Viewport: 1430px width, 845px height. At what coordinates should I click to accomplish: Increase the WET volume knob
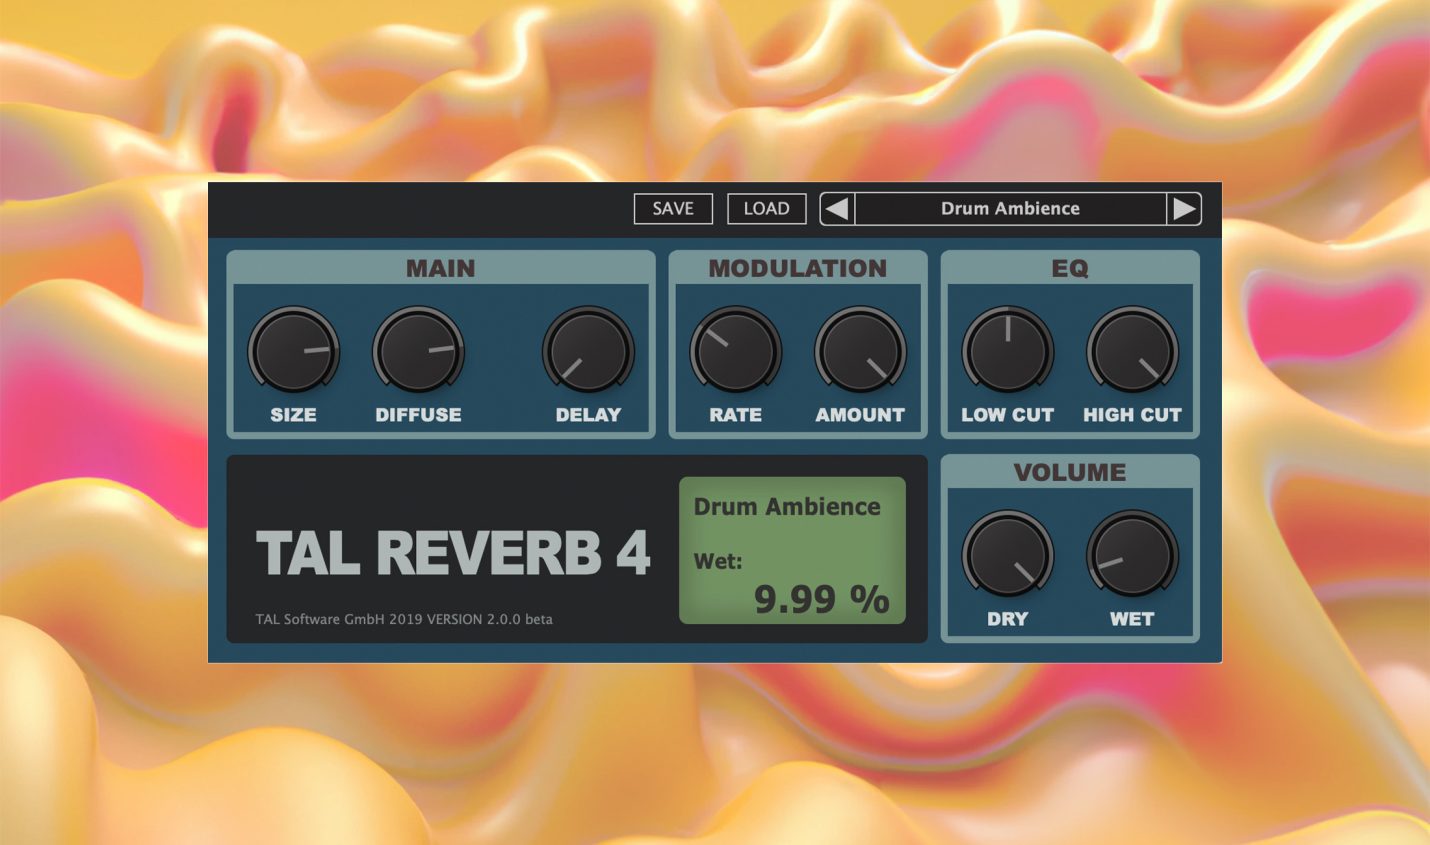pyautogui.click(x=1133, y=556)
